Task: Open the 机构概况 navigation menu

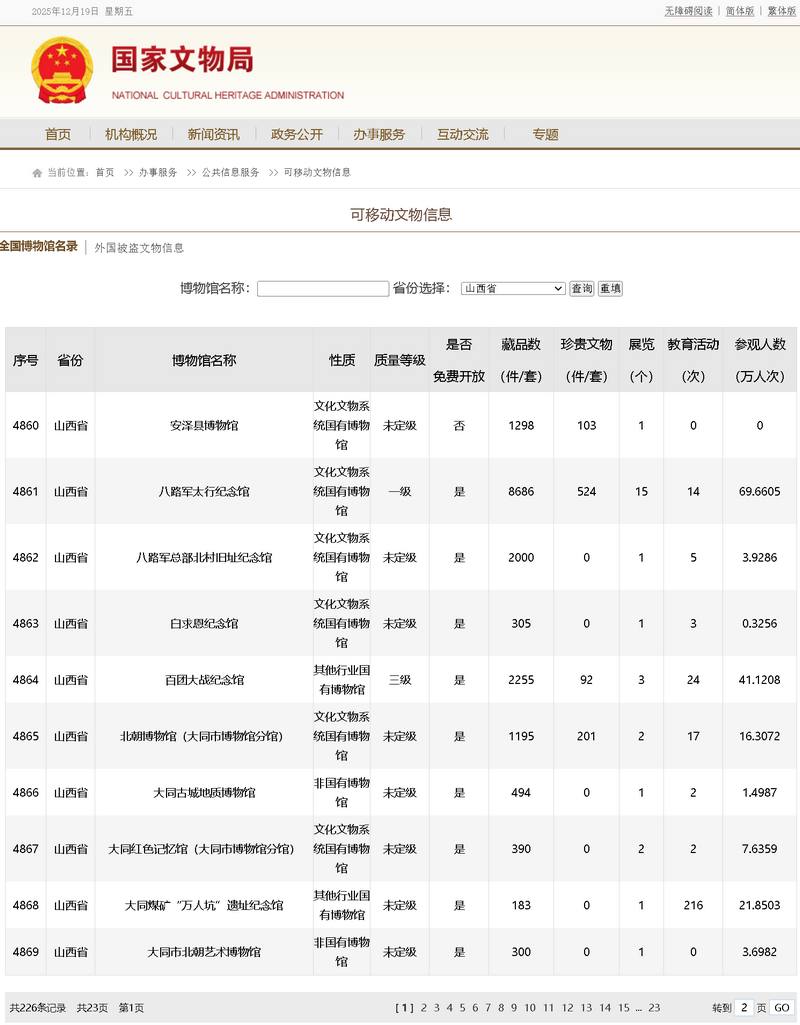Action: [131, 135]
